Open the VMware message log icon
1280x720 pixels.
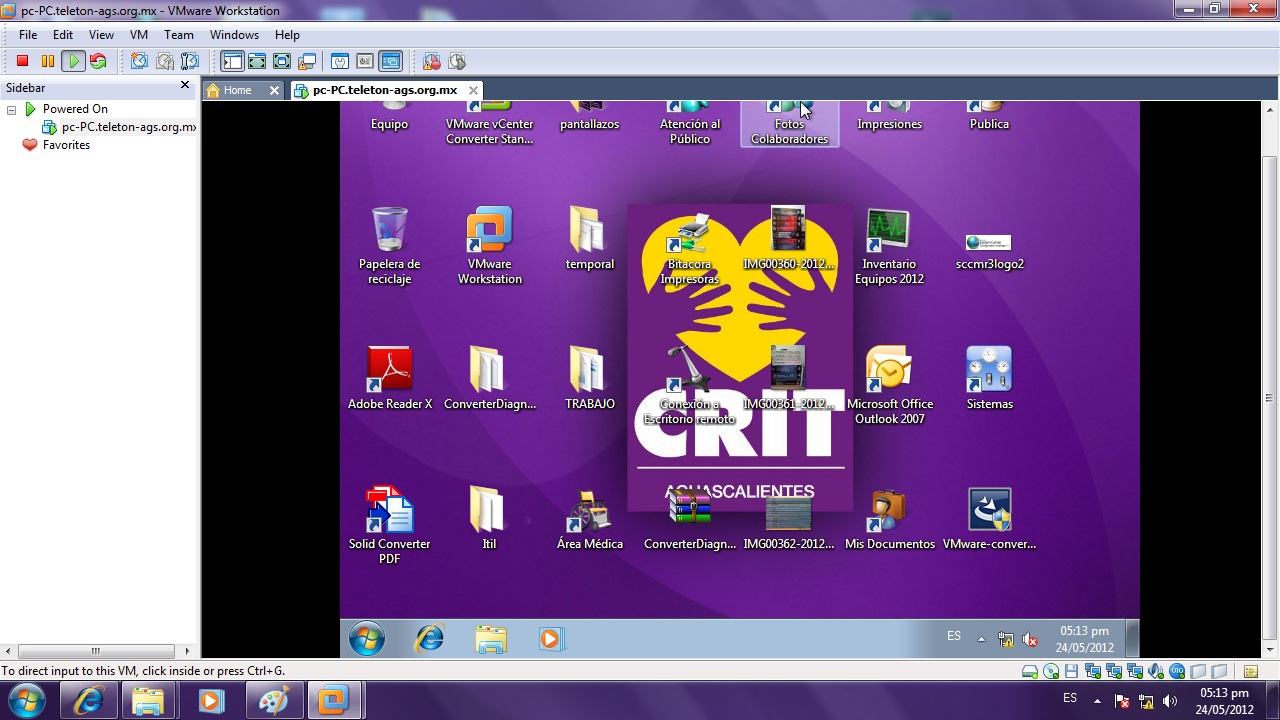(x=1251, y=672)
